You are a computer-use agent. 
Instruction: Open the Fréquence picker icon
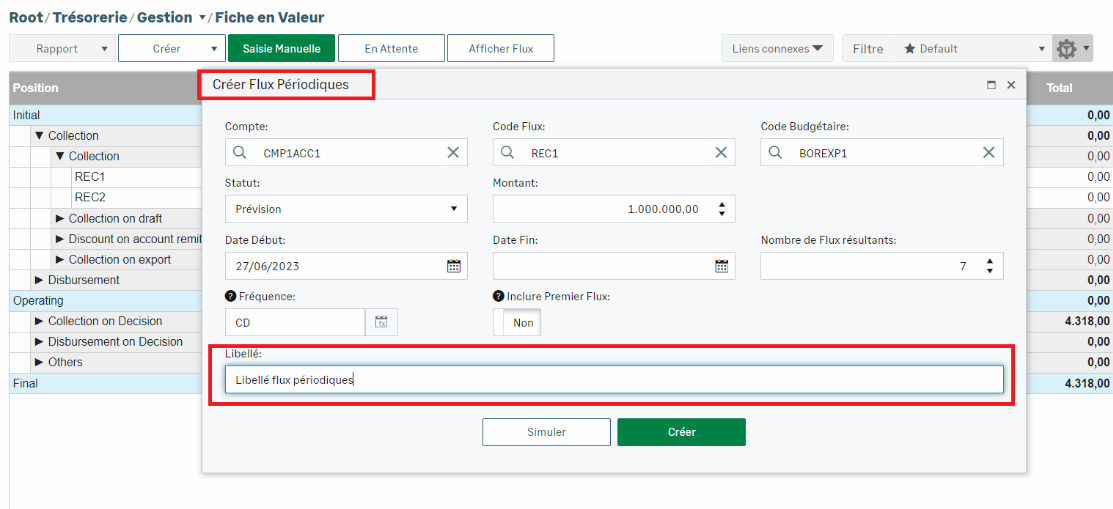click(x=381, y=322)
